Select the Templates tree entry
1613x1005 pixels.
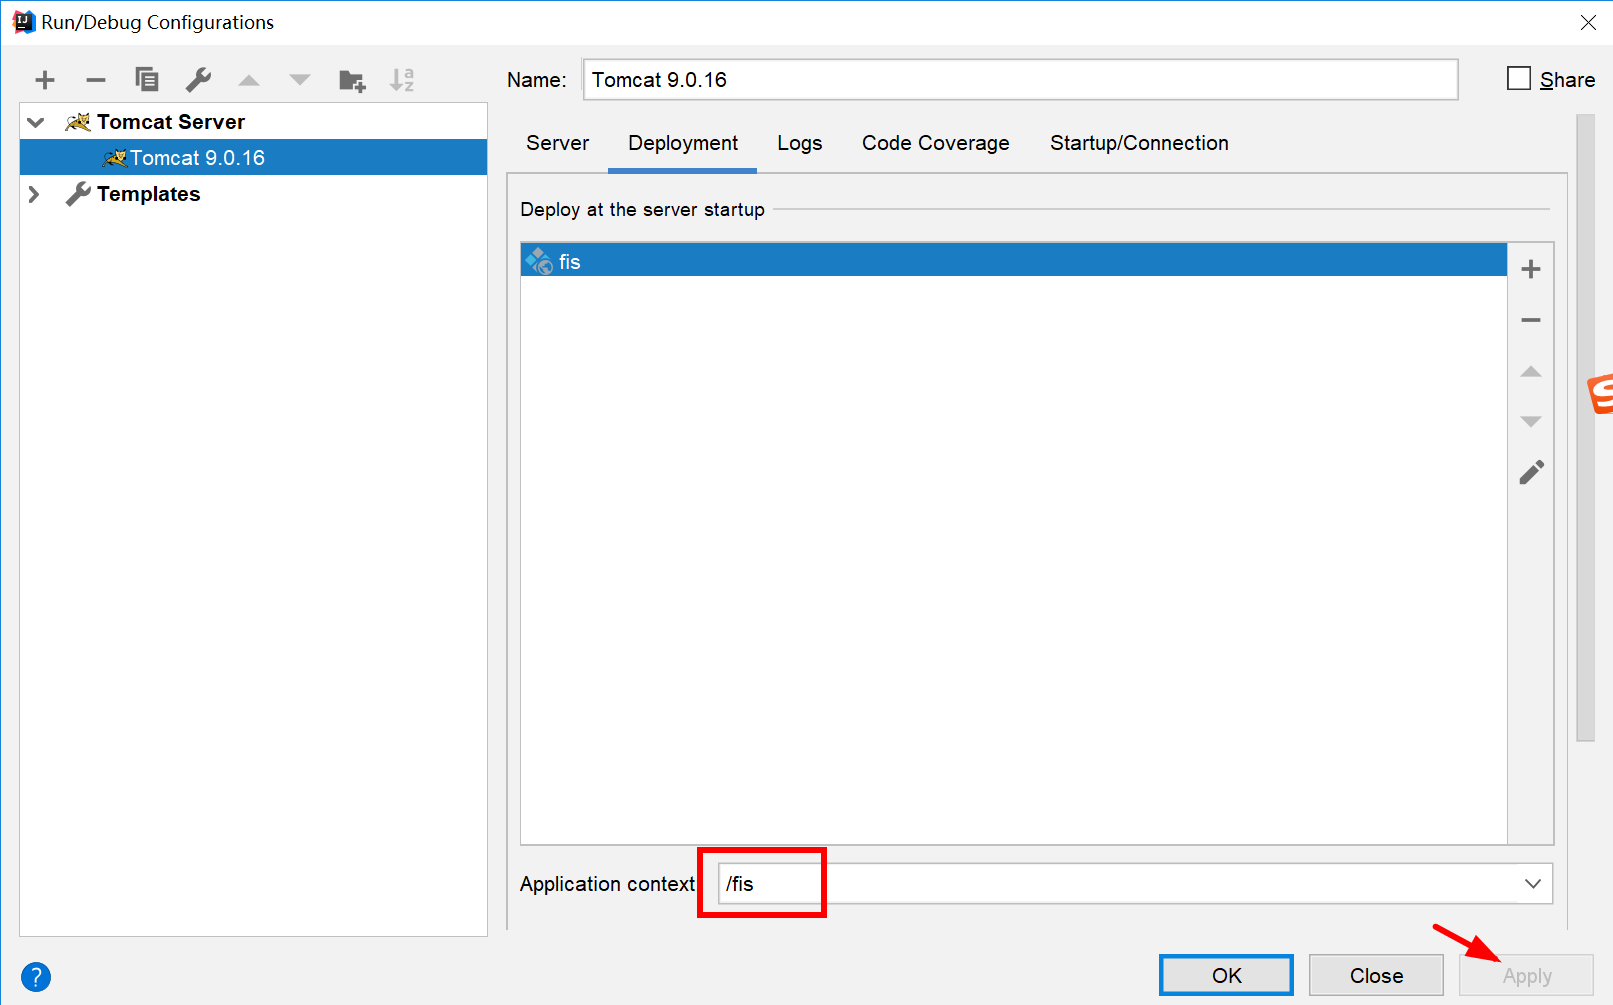(x=253, y=194)
